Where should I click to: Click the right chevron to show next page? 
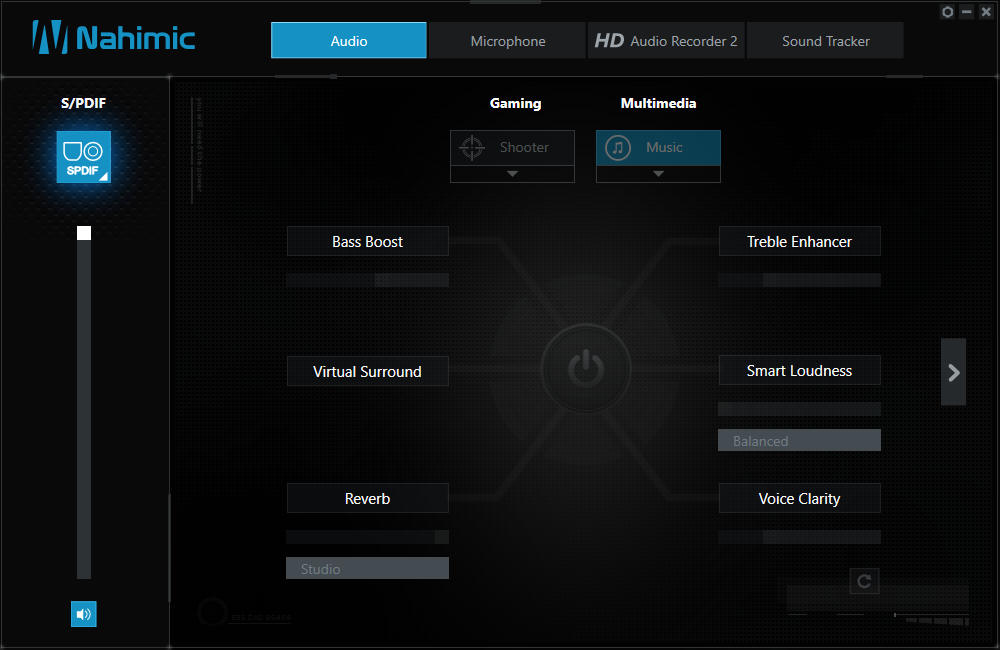pos(953,372)
